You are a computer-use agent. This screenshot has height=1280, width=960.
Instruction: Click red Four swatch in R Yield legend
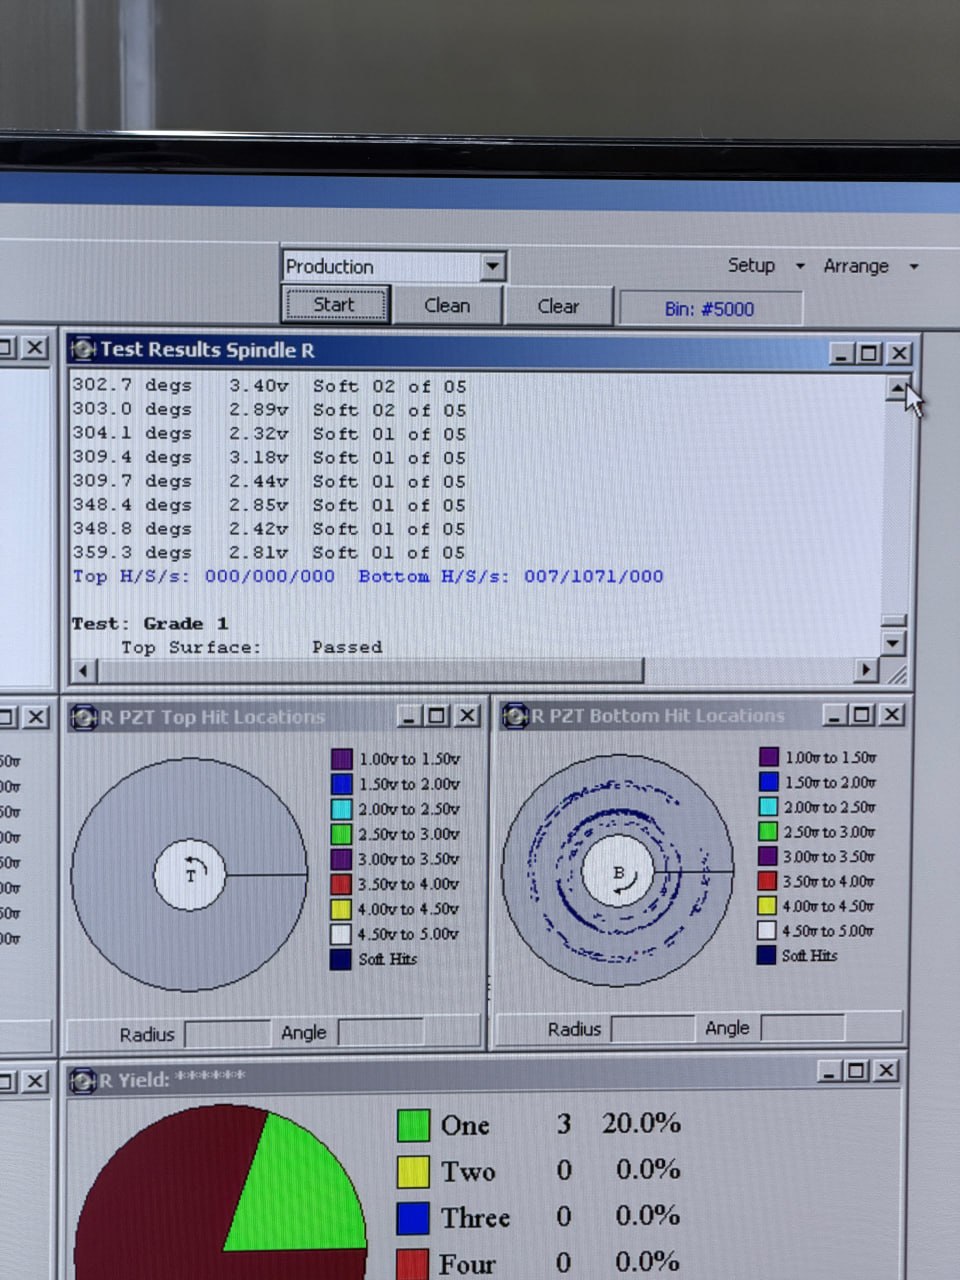tap(413, 1263)
